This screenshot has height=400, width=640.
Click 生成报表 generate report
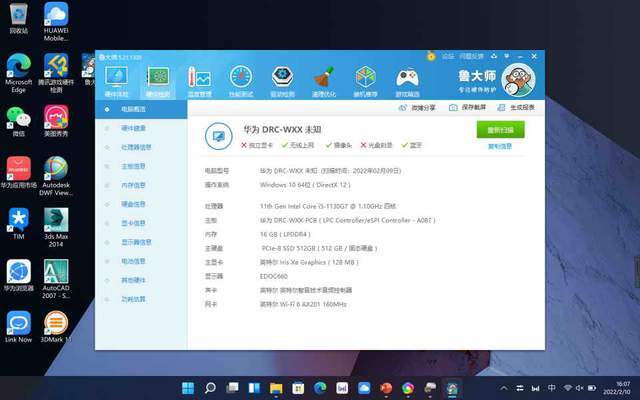pos(516,107)
